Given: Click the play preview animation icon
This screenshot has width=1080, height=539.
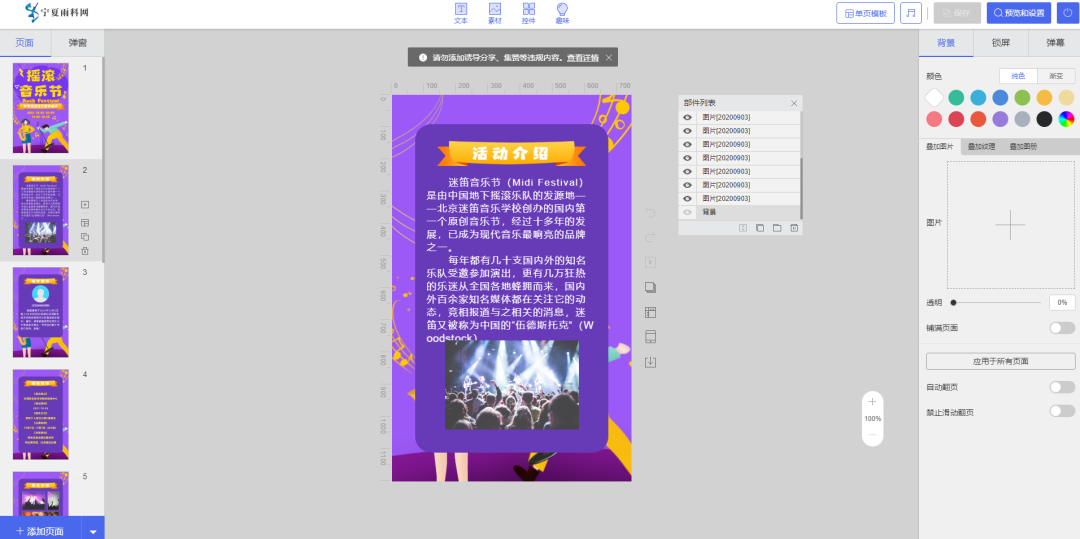Looking at the screenshot, I should point(650,262).
